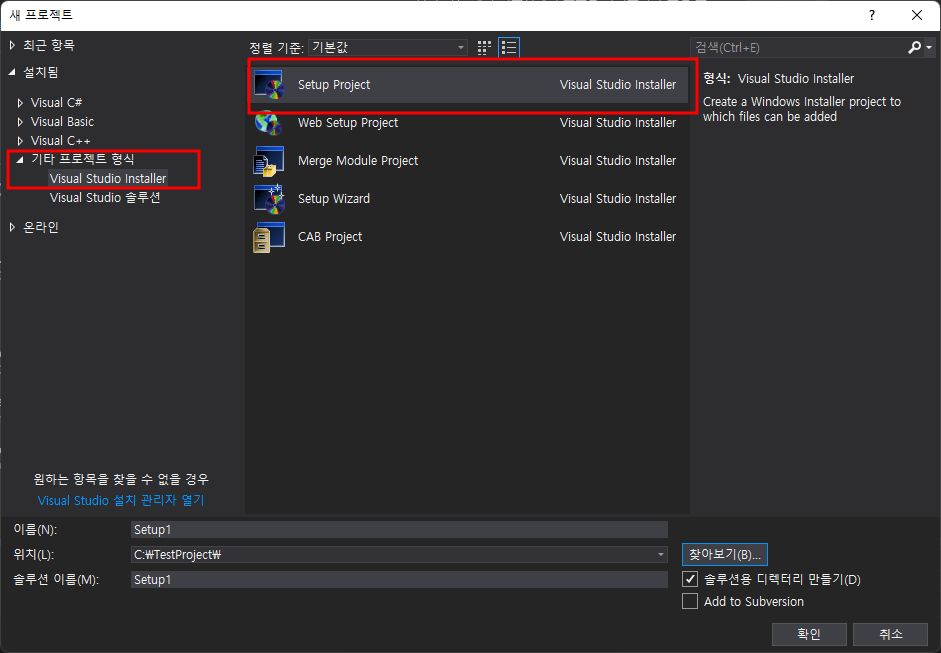
Task: Switch to medium icons list view
Action: (509, 47)
